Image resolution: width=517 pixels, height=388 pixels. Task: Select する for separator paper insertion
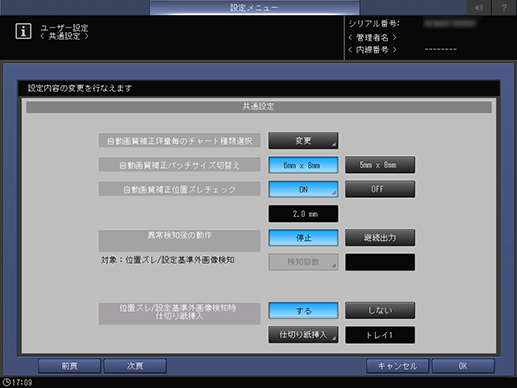click(x=303, y=311)
